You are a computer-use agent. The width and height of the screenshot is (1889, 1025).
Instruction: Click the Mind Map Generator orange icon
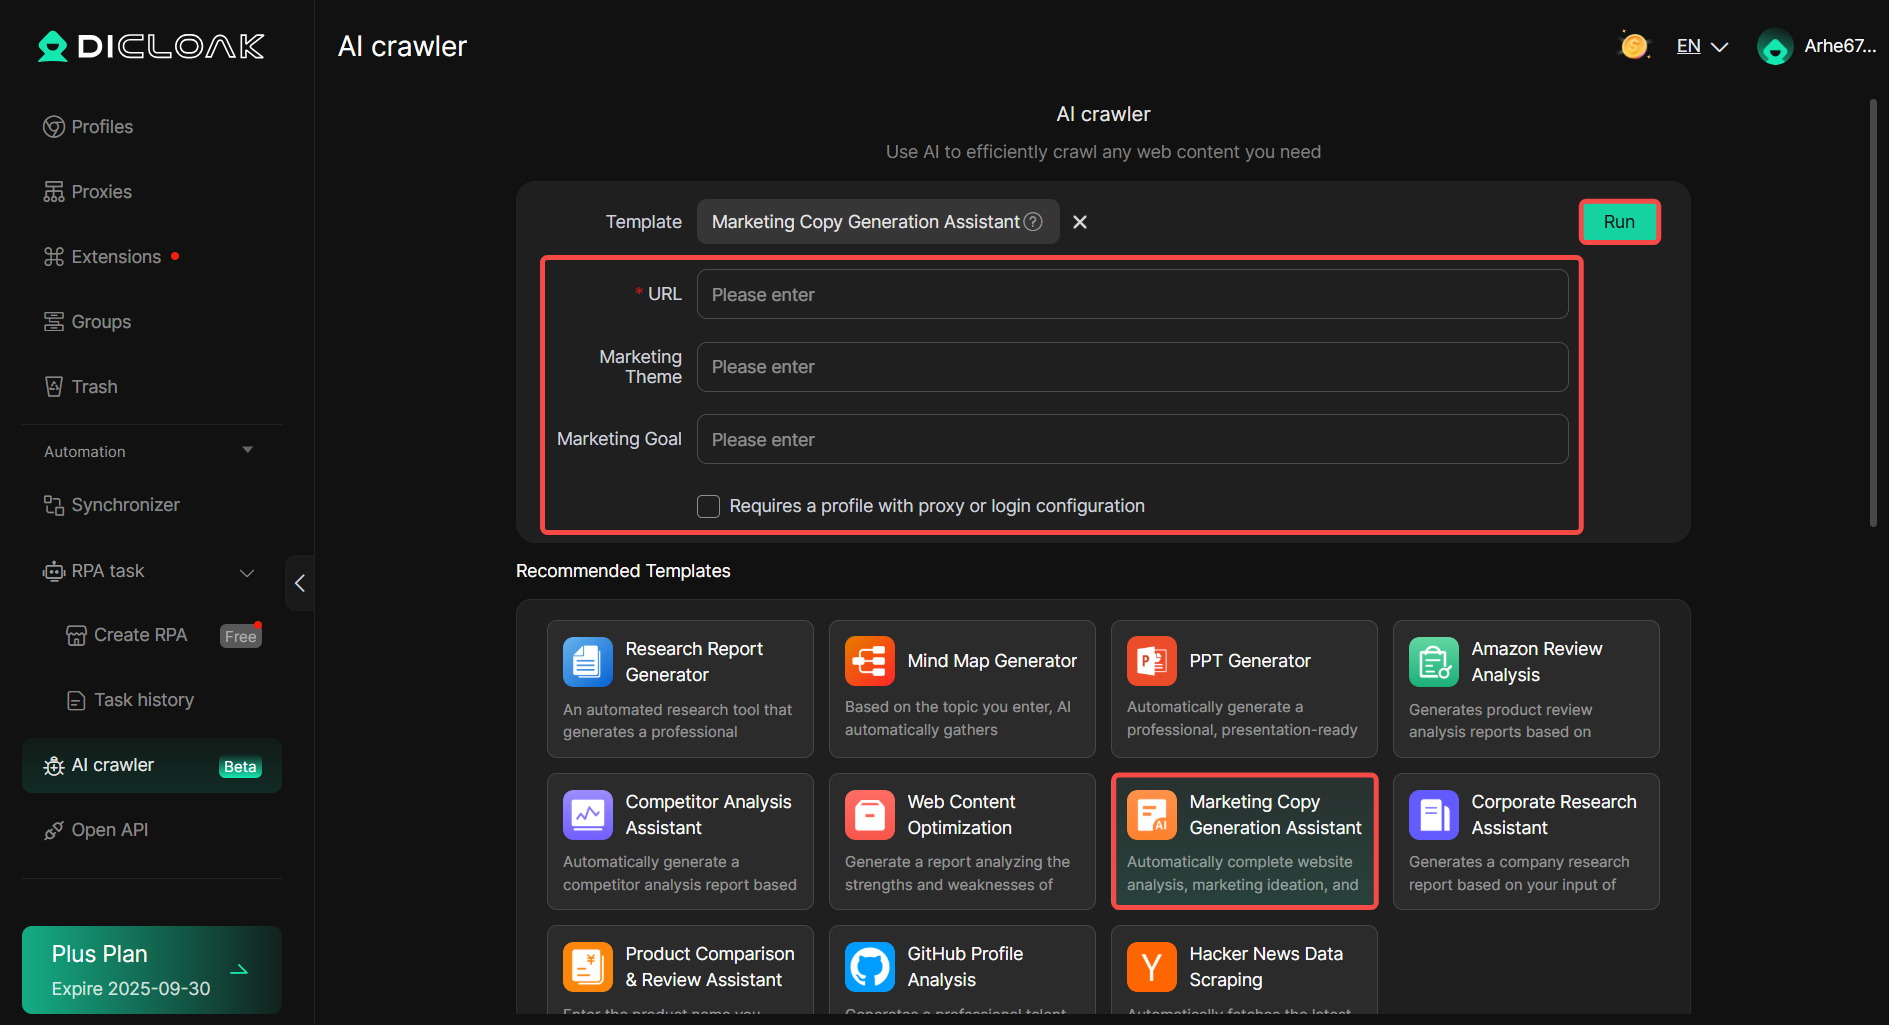click(870, 661)
